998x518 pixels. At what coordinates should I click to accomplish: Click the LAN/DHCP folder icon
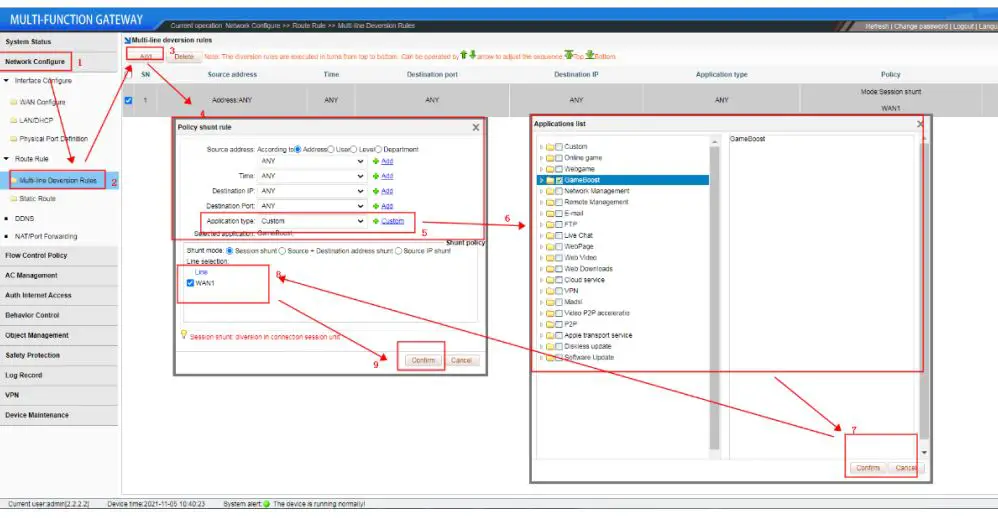14,120
